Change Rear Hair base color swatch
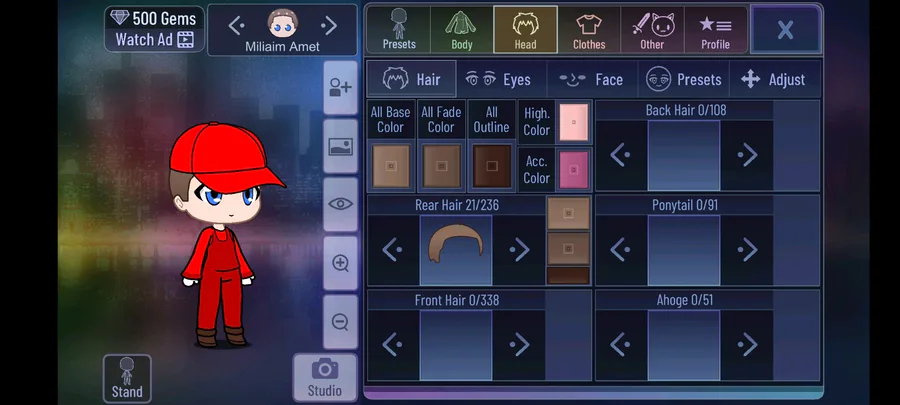This screenshot has width=900, height=405. pyautogui.click(x=568, y=213)
